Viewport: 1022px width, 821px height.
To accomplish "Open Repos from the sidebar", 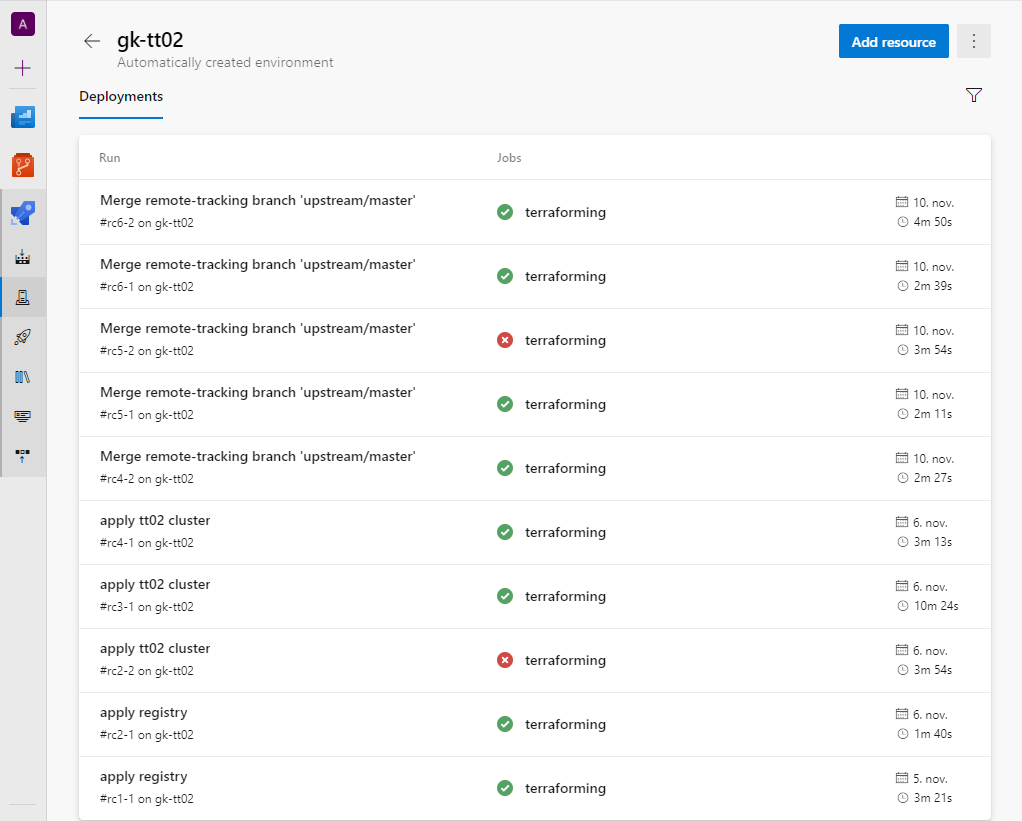I will pos(23,165).
